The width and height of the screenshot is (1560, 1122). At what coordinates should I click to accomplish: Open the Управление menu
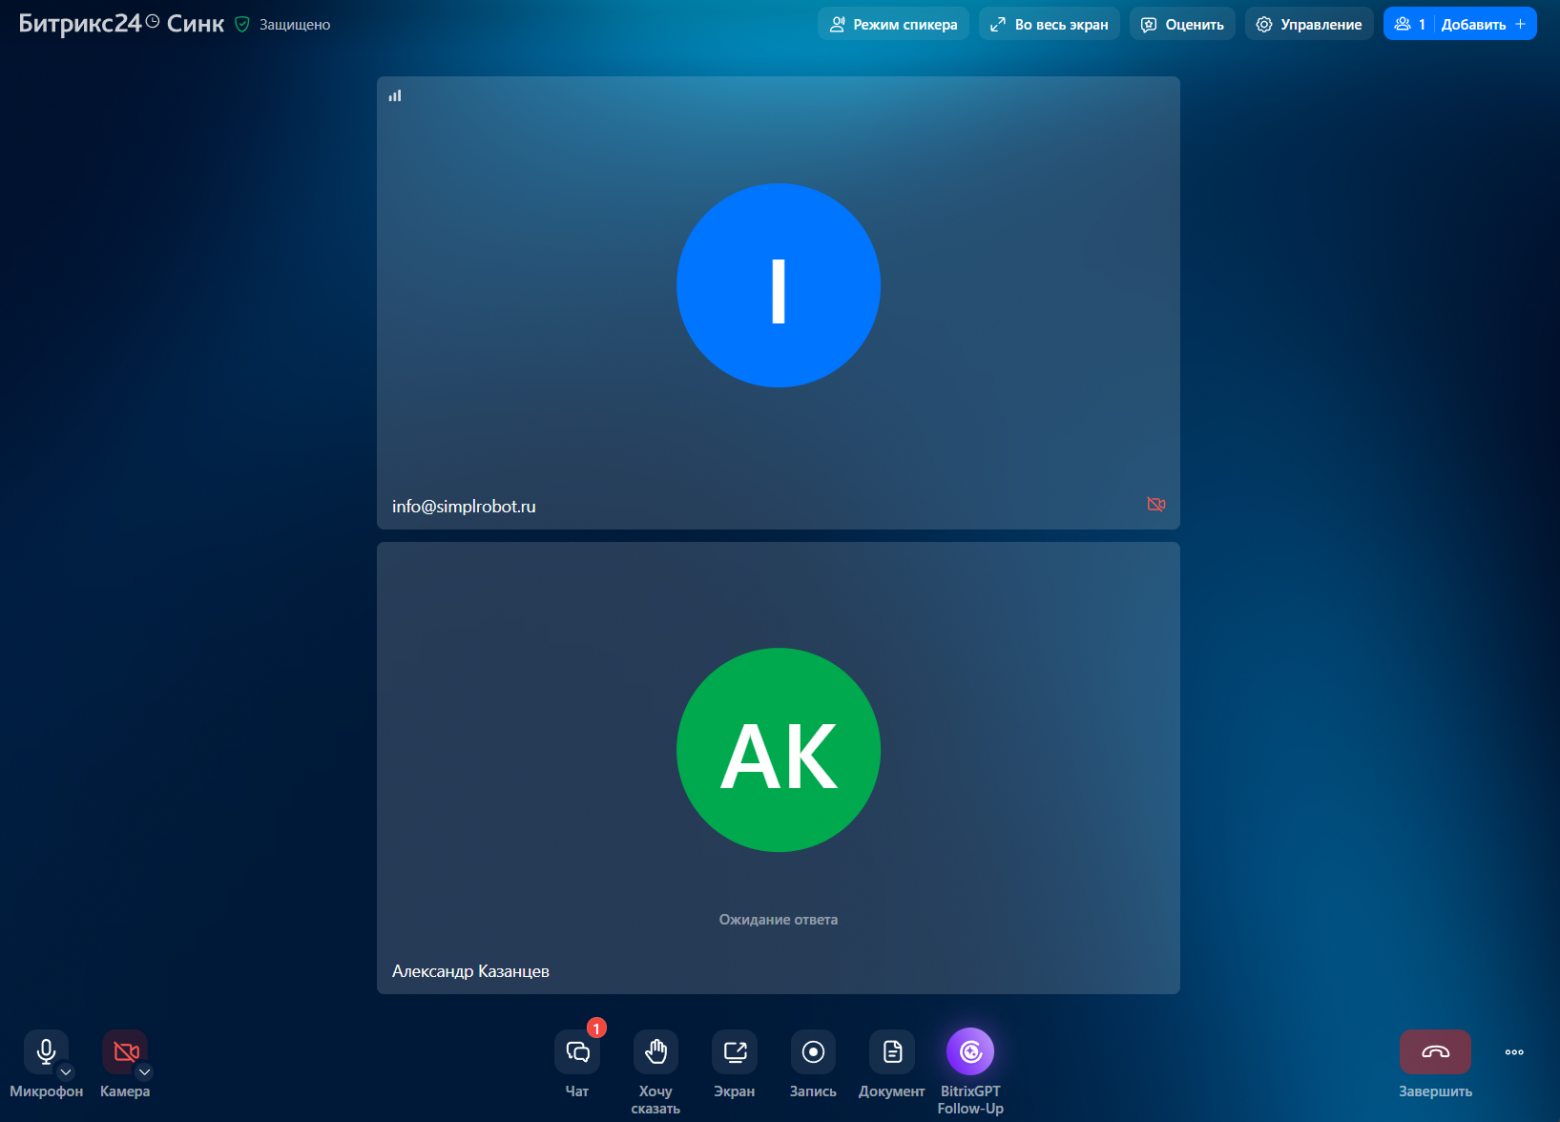click(x=1308, y=24)
